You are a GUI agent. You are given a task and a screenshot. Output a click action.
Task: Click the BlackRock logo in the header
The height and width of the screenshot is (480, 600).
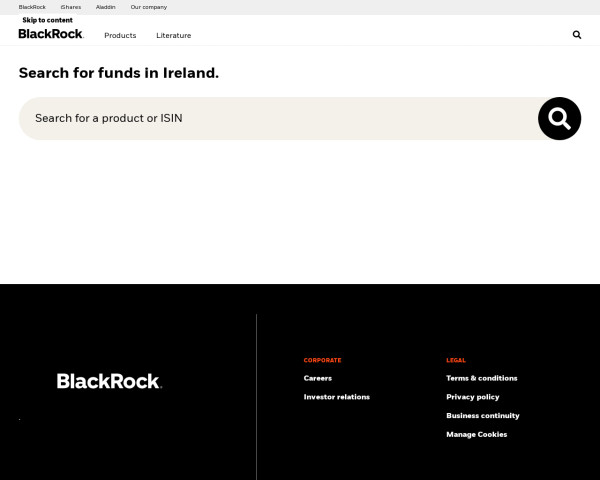pos(50,34)
